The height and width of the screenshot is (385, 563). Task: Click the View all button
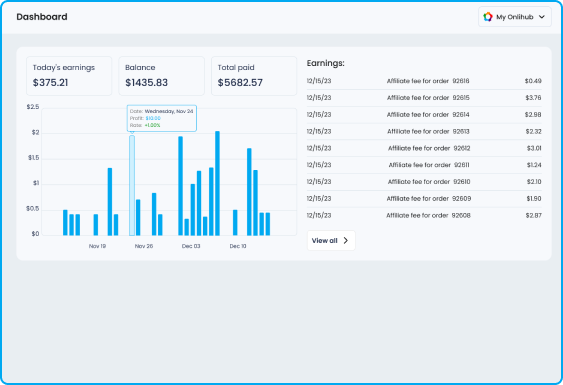pos(331,241)
